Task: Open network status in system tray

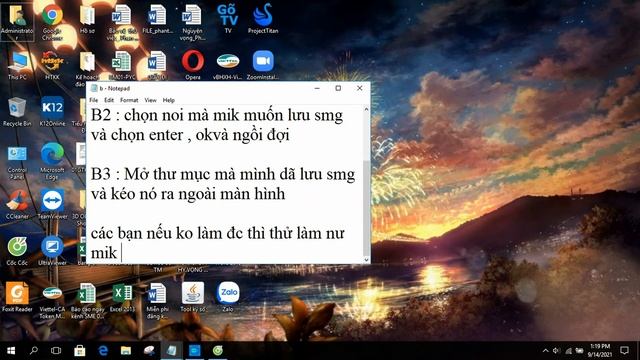Action: [568, 351]
